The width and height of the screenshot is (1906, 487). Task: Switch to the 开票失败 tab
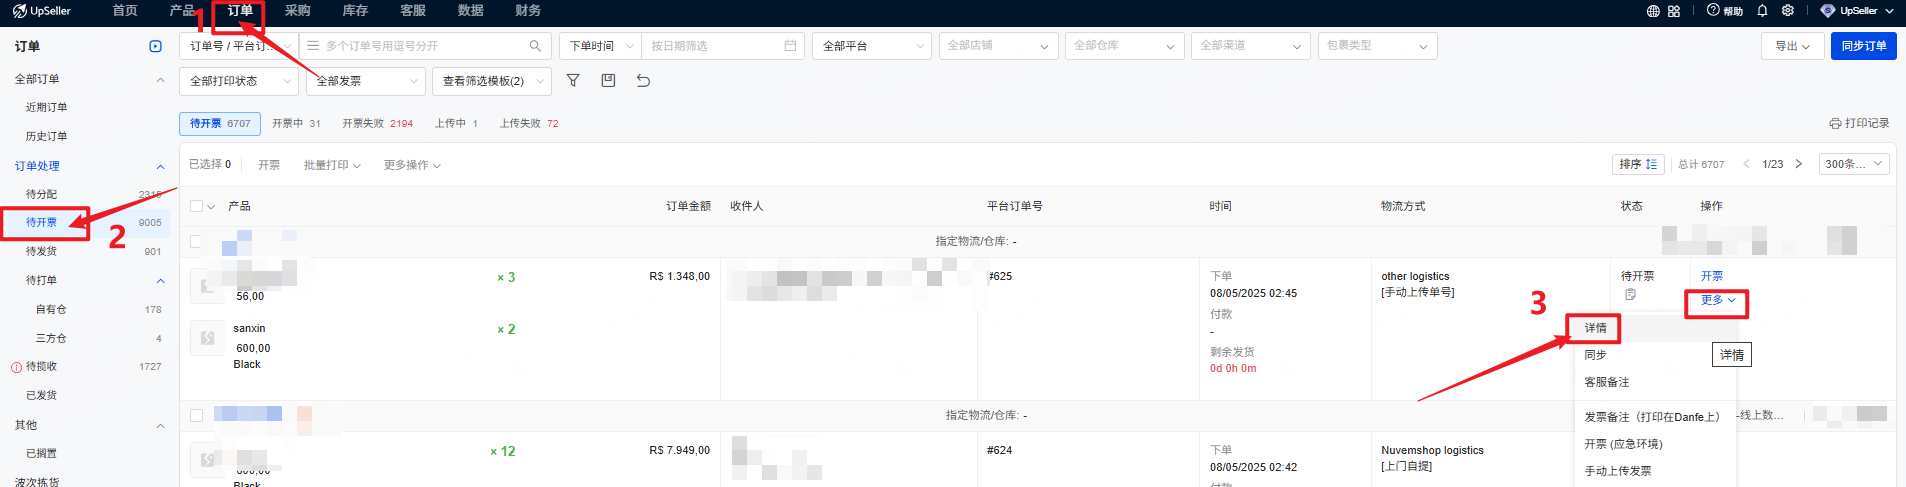coord(376,124)
